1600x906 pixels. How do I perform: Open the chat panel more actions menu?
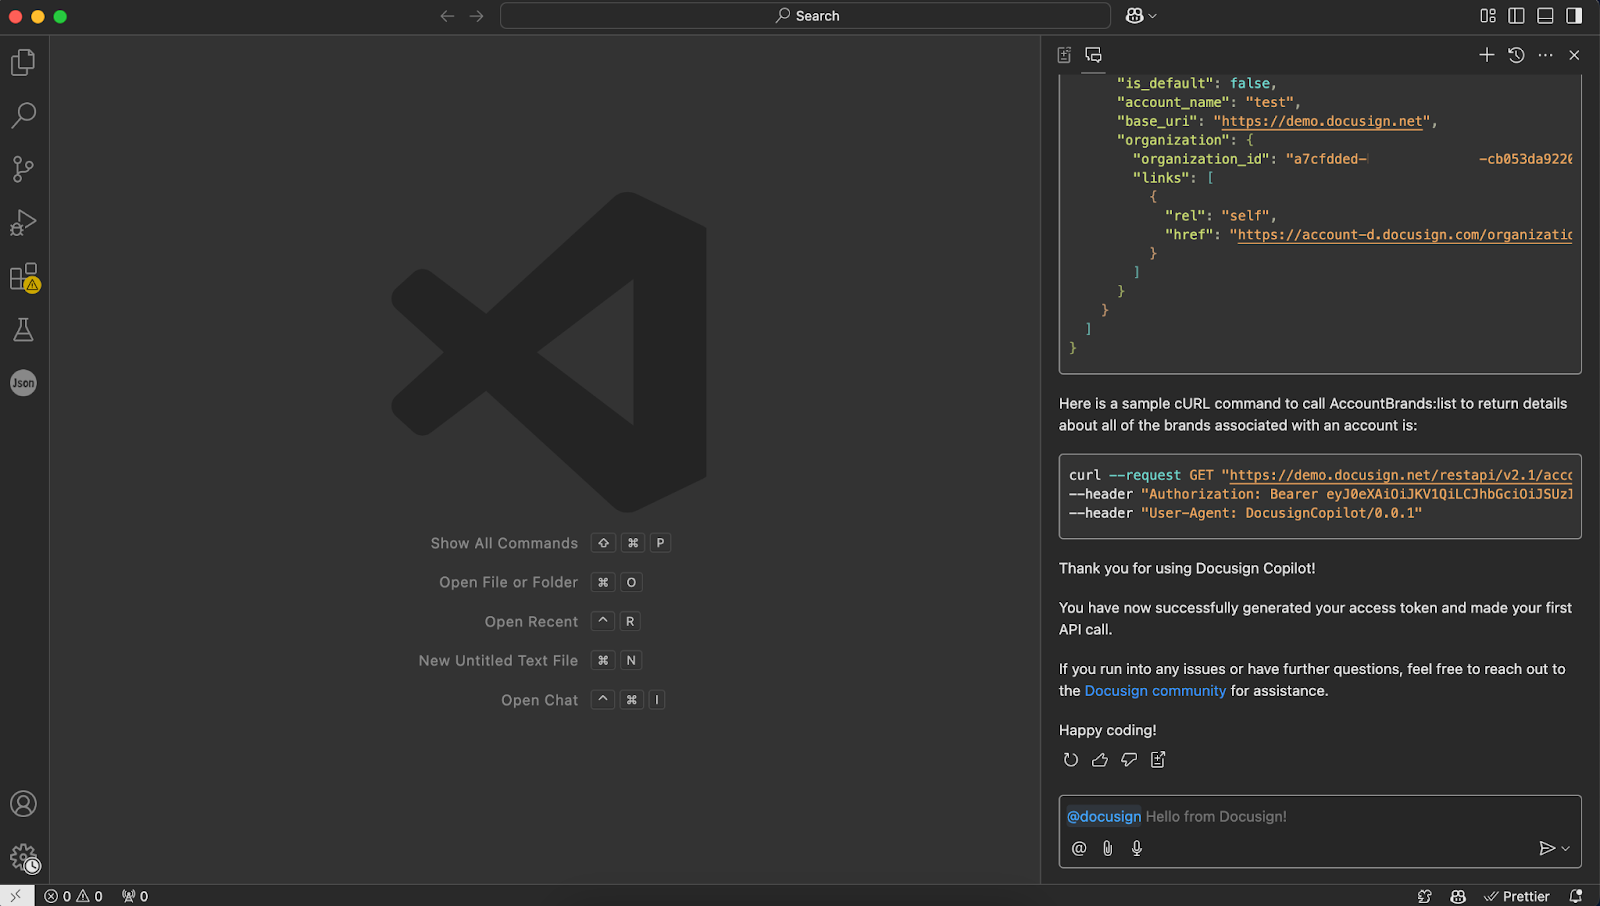click(1545, 55)
